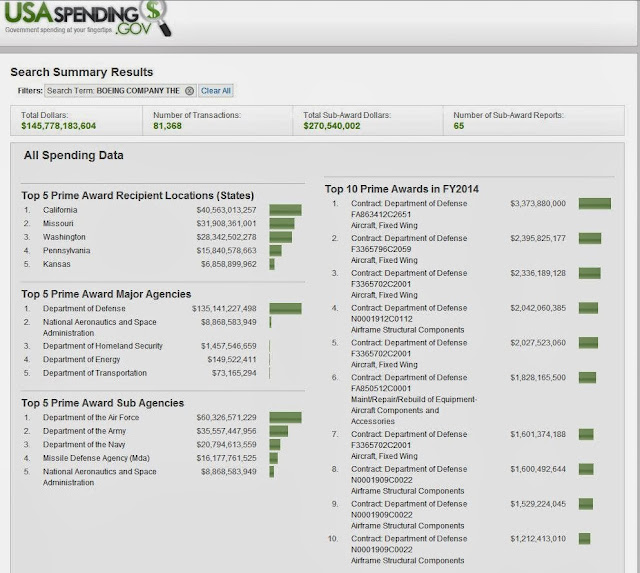Screen dimensions: 640x573
Task: Select the amount $2,395,825,177
Action: click(x=538, y=238)
